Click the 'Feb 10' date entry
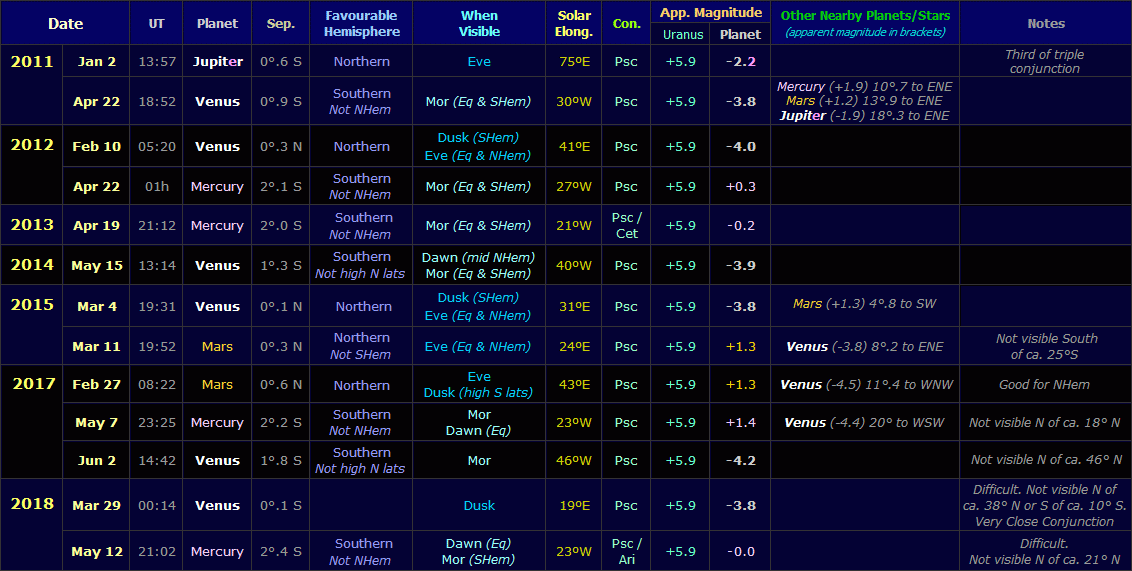Viewport: 1132px width, 571px height. click(97, 147)
